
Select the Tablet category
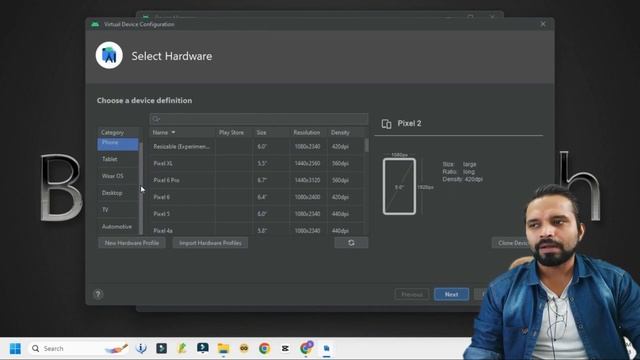[x=118, y=159]
